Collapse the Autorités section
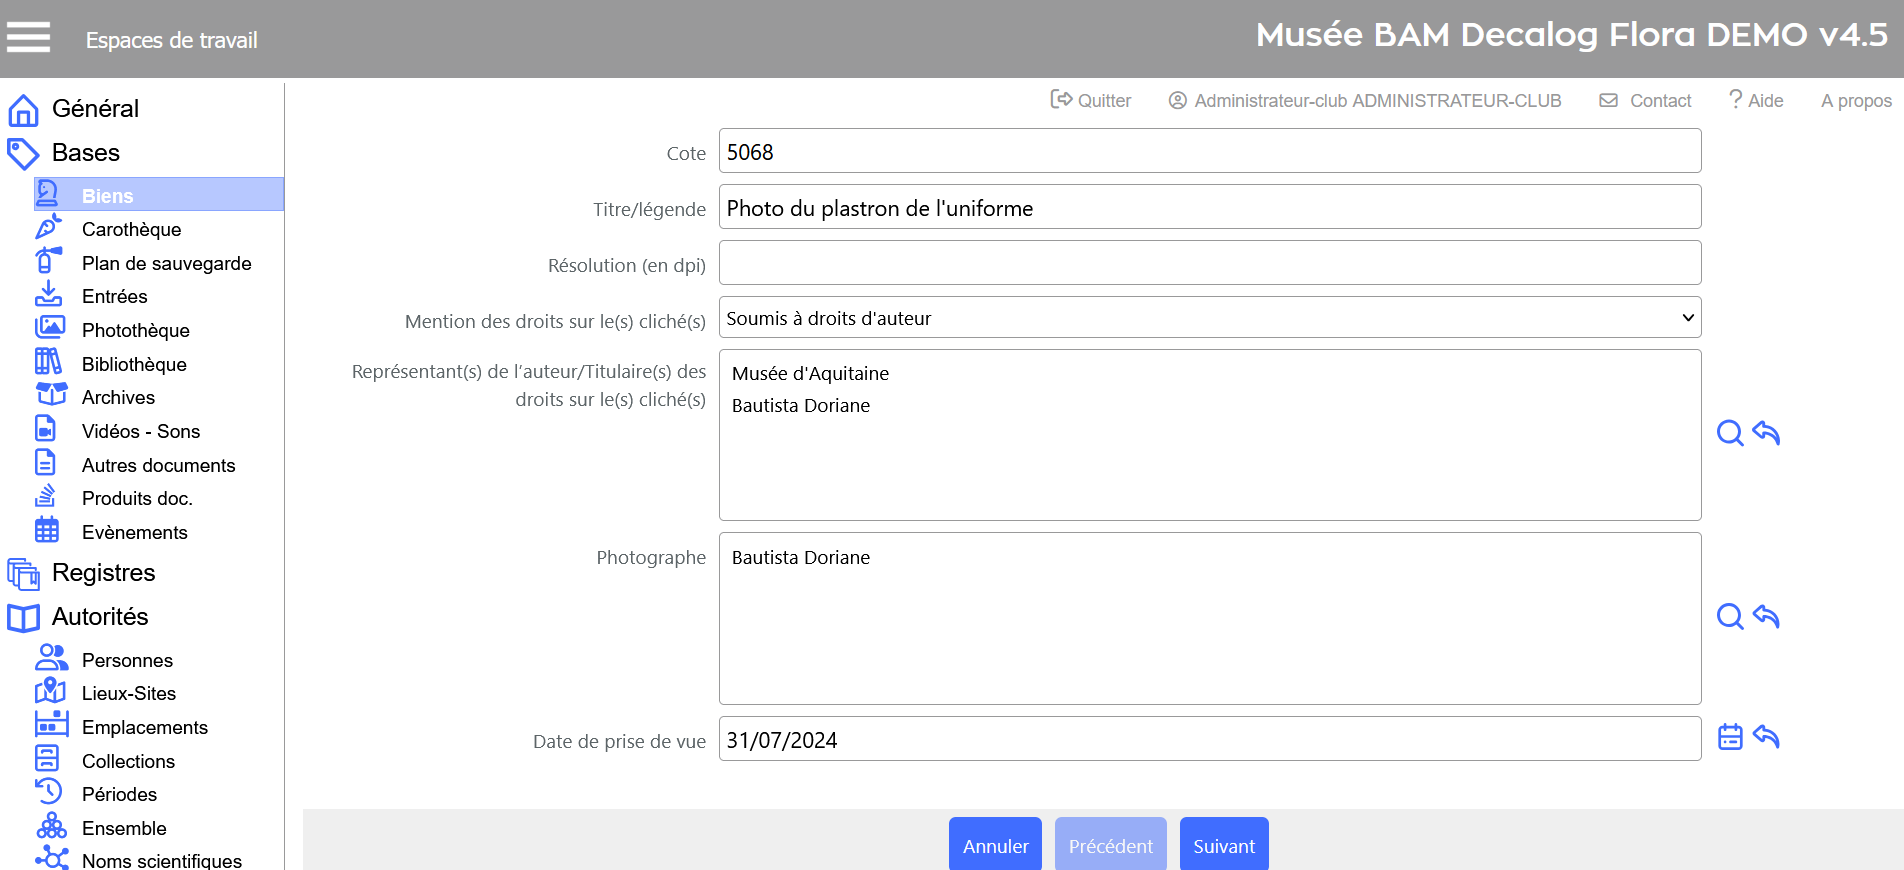The width and height of the screenshot is (1904, 870). coord(99,617)
